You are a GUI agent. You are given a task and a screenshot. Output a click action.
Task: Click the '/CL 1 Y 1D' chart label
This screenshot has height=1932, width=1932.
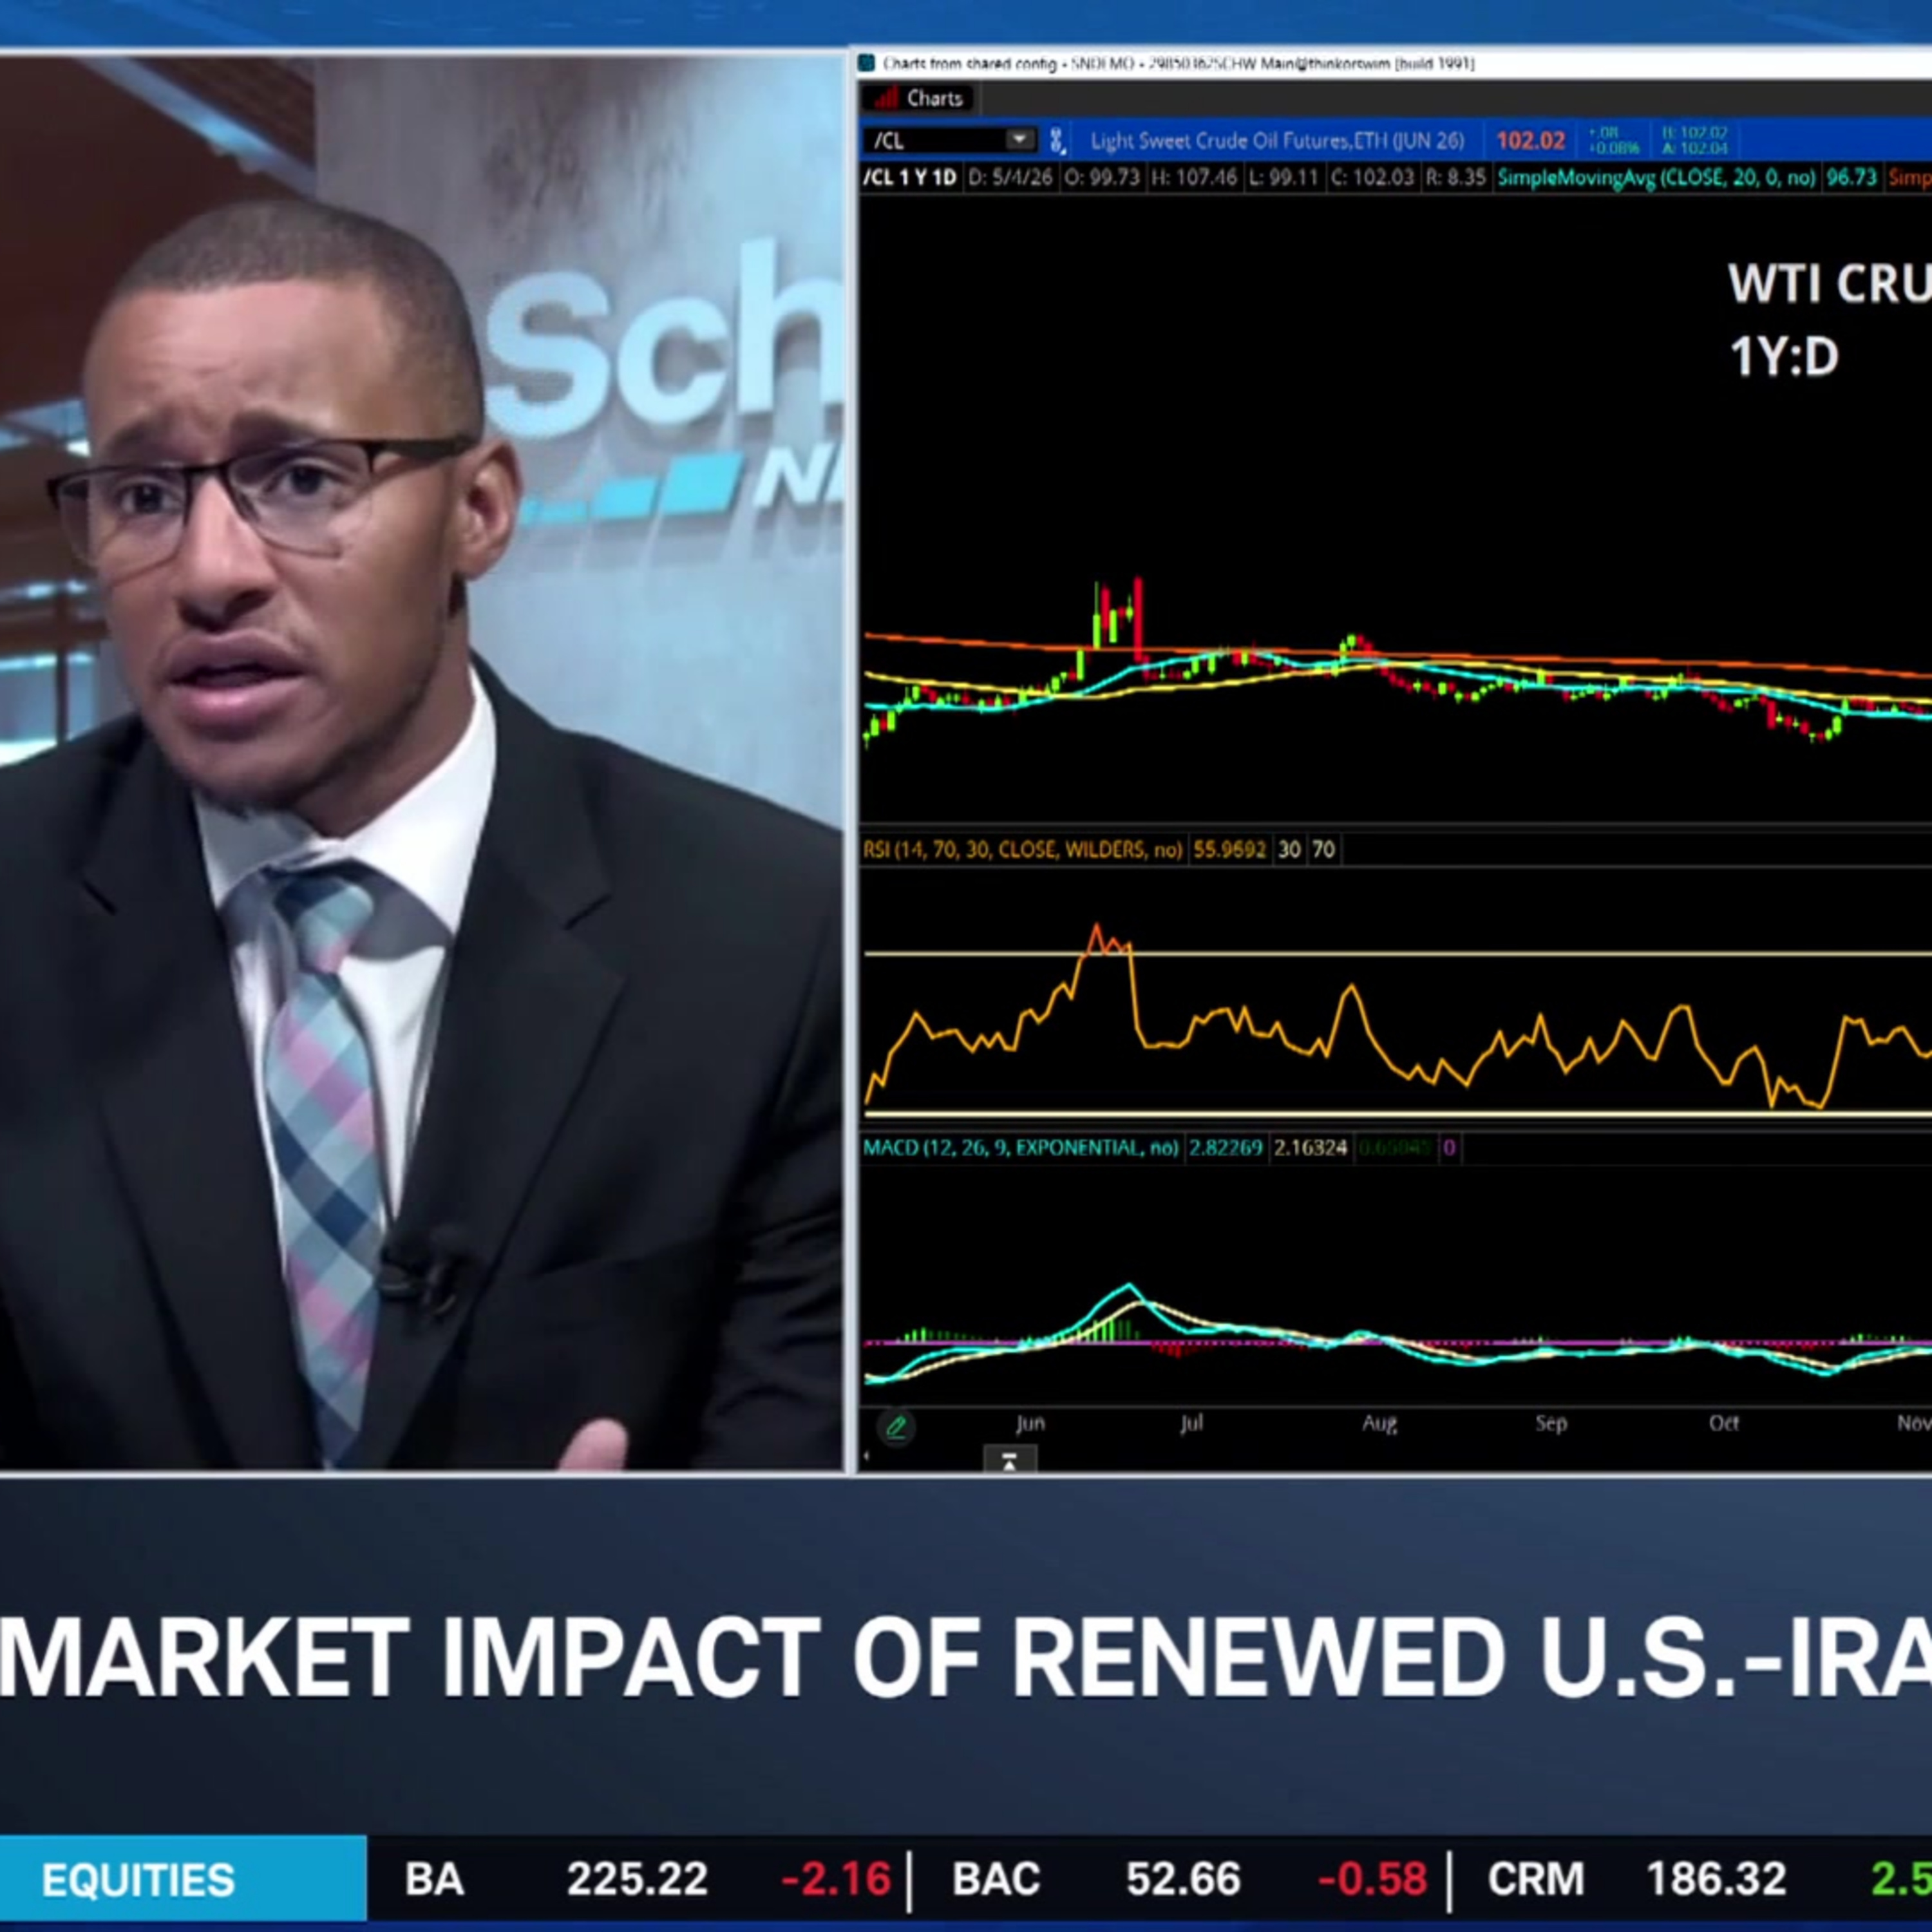coord(910,178)
